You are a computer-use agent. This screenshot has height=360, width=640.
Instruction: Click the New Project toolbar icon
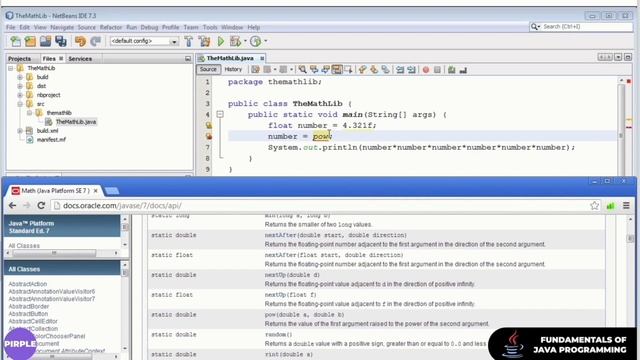pyautogui.click(x=30, y=41)
